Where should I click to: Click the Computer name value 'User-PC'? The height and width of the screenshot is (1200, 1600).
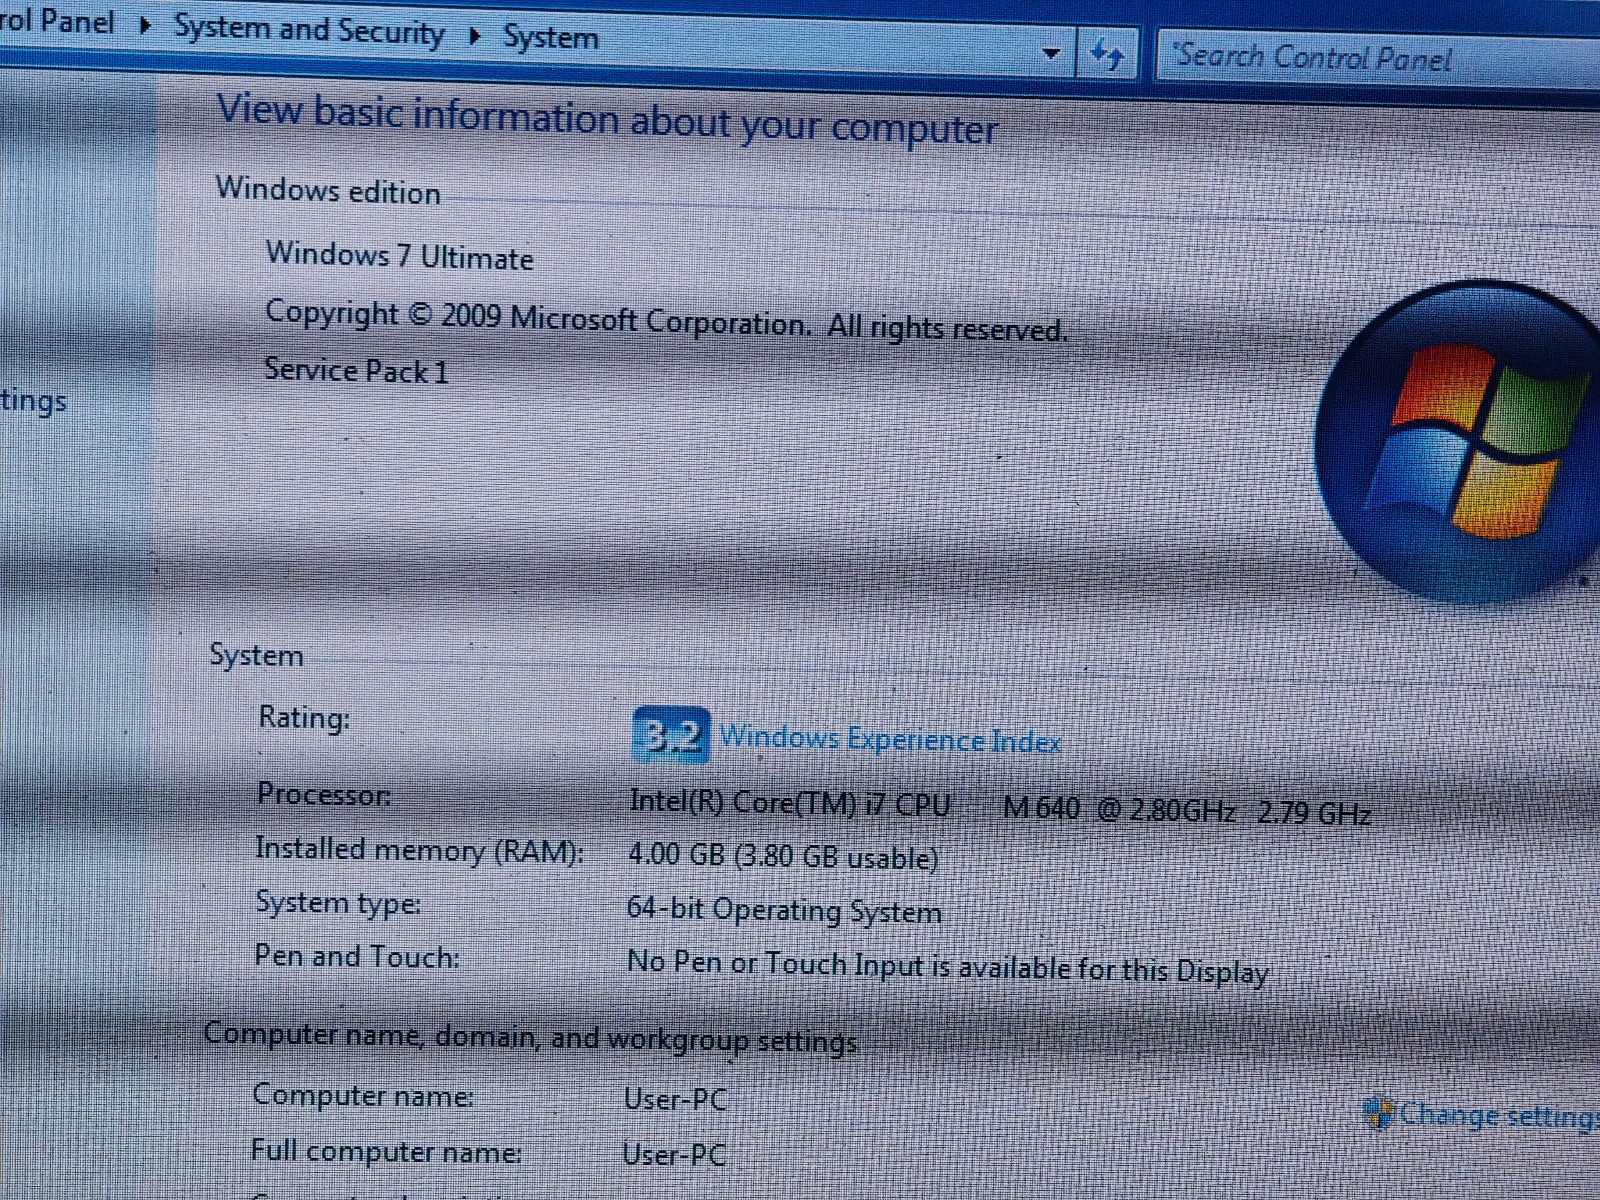[x=675, y=1099]
